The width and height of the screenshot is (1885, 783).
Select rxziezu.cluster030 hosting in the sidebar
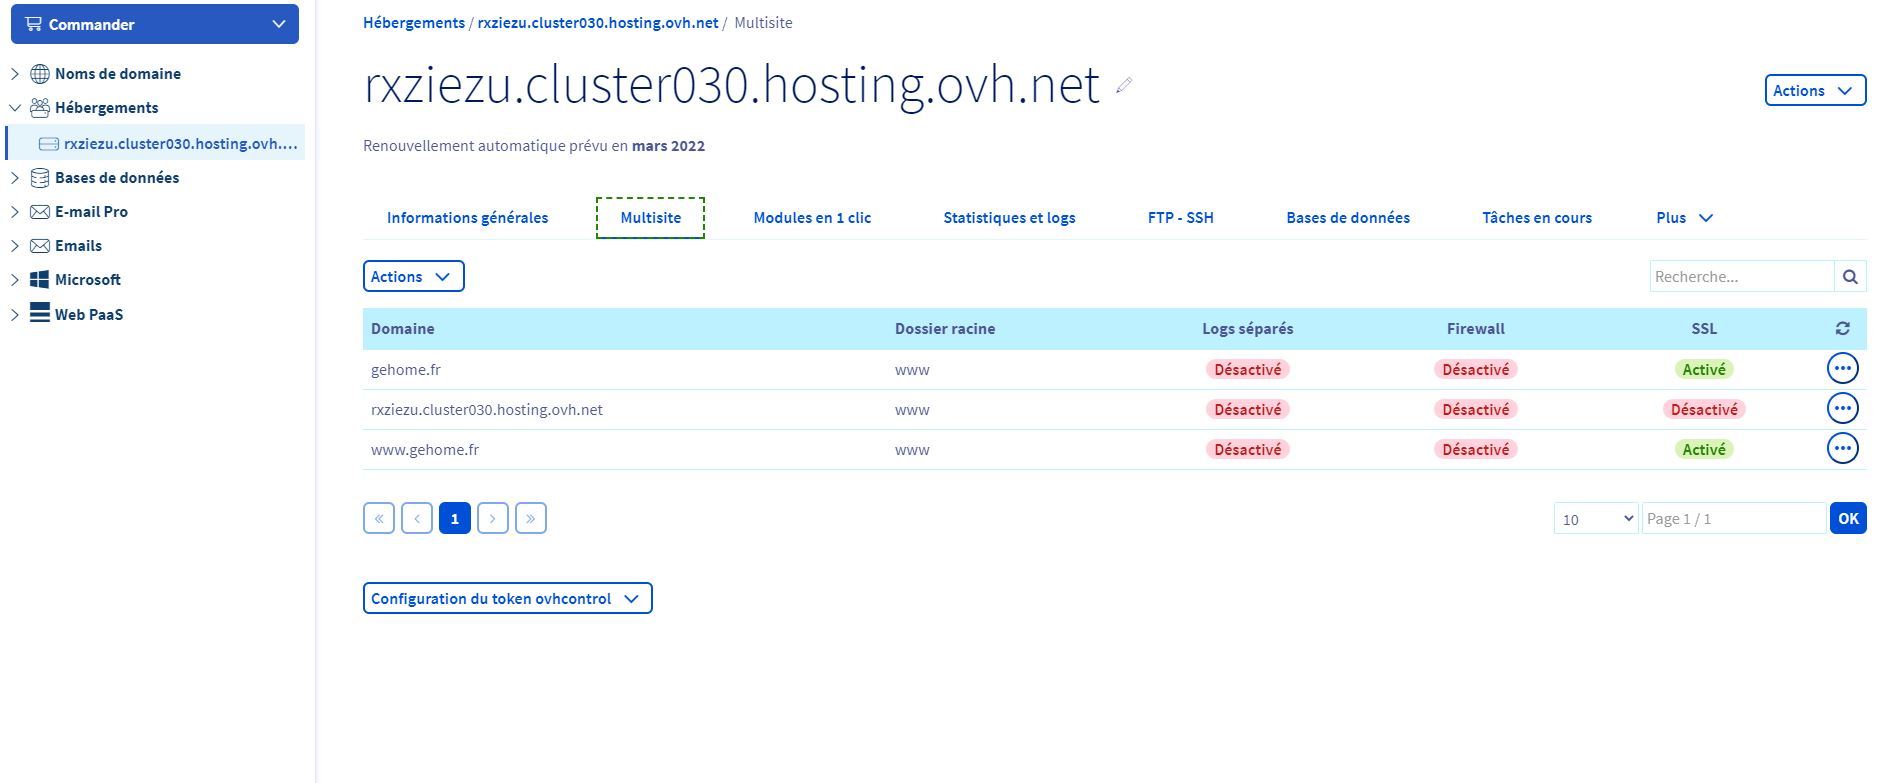tap(180, 144)
